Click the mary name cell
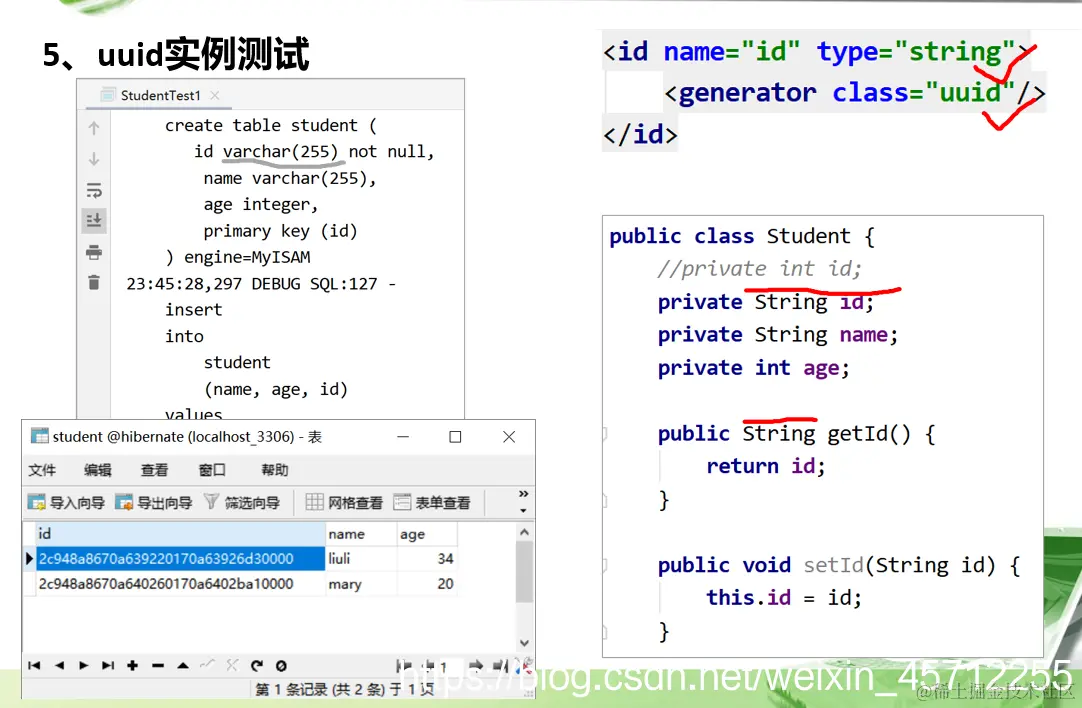Viewport: 1082px width, 708px height. coord(361,584)
